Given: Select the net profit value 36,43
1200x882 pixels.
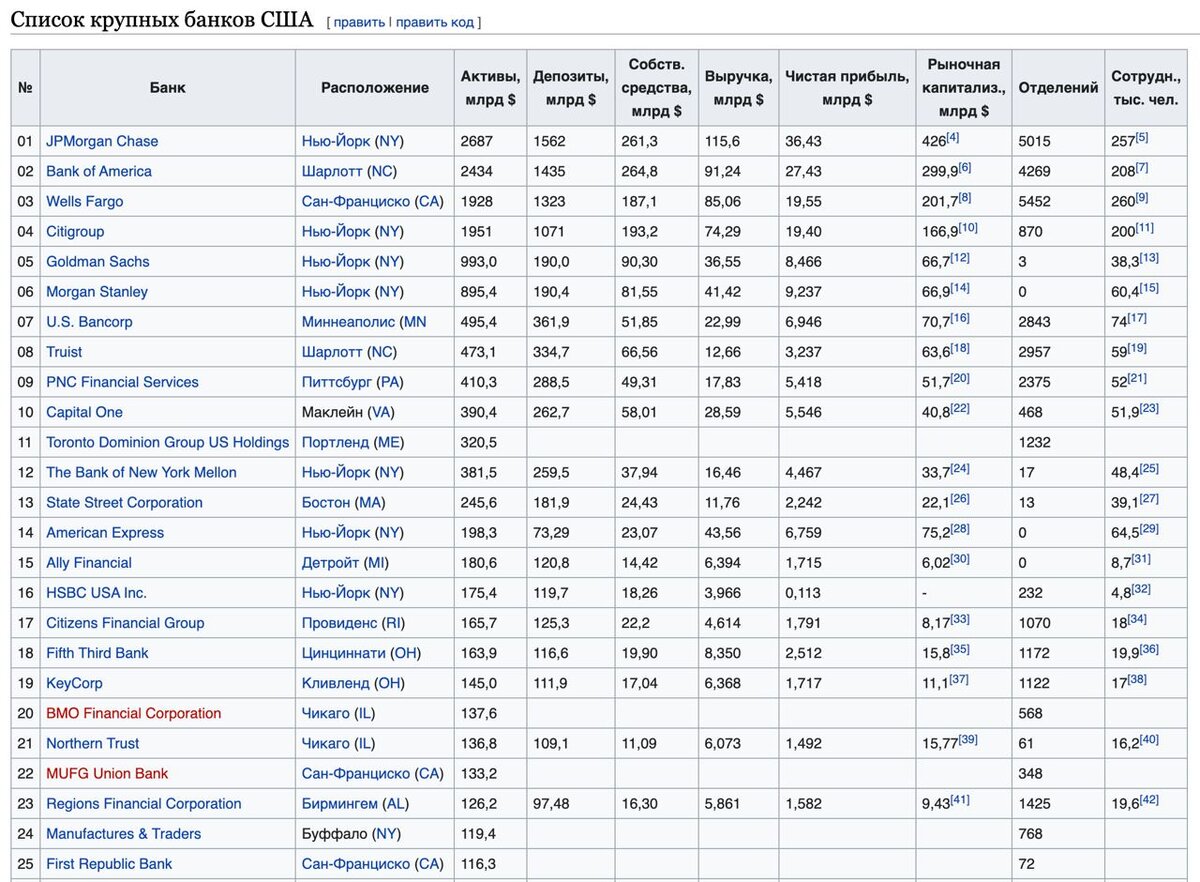Looking at the screenshot, I should 804,141.
